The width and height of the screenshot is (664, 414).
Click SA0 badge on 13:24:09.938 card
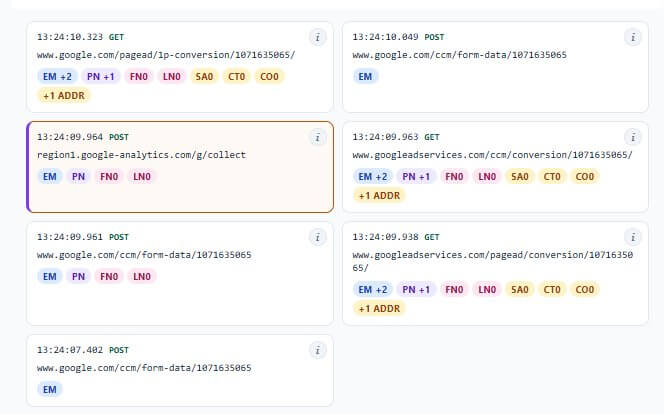520,290
